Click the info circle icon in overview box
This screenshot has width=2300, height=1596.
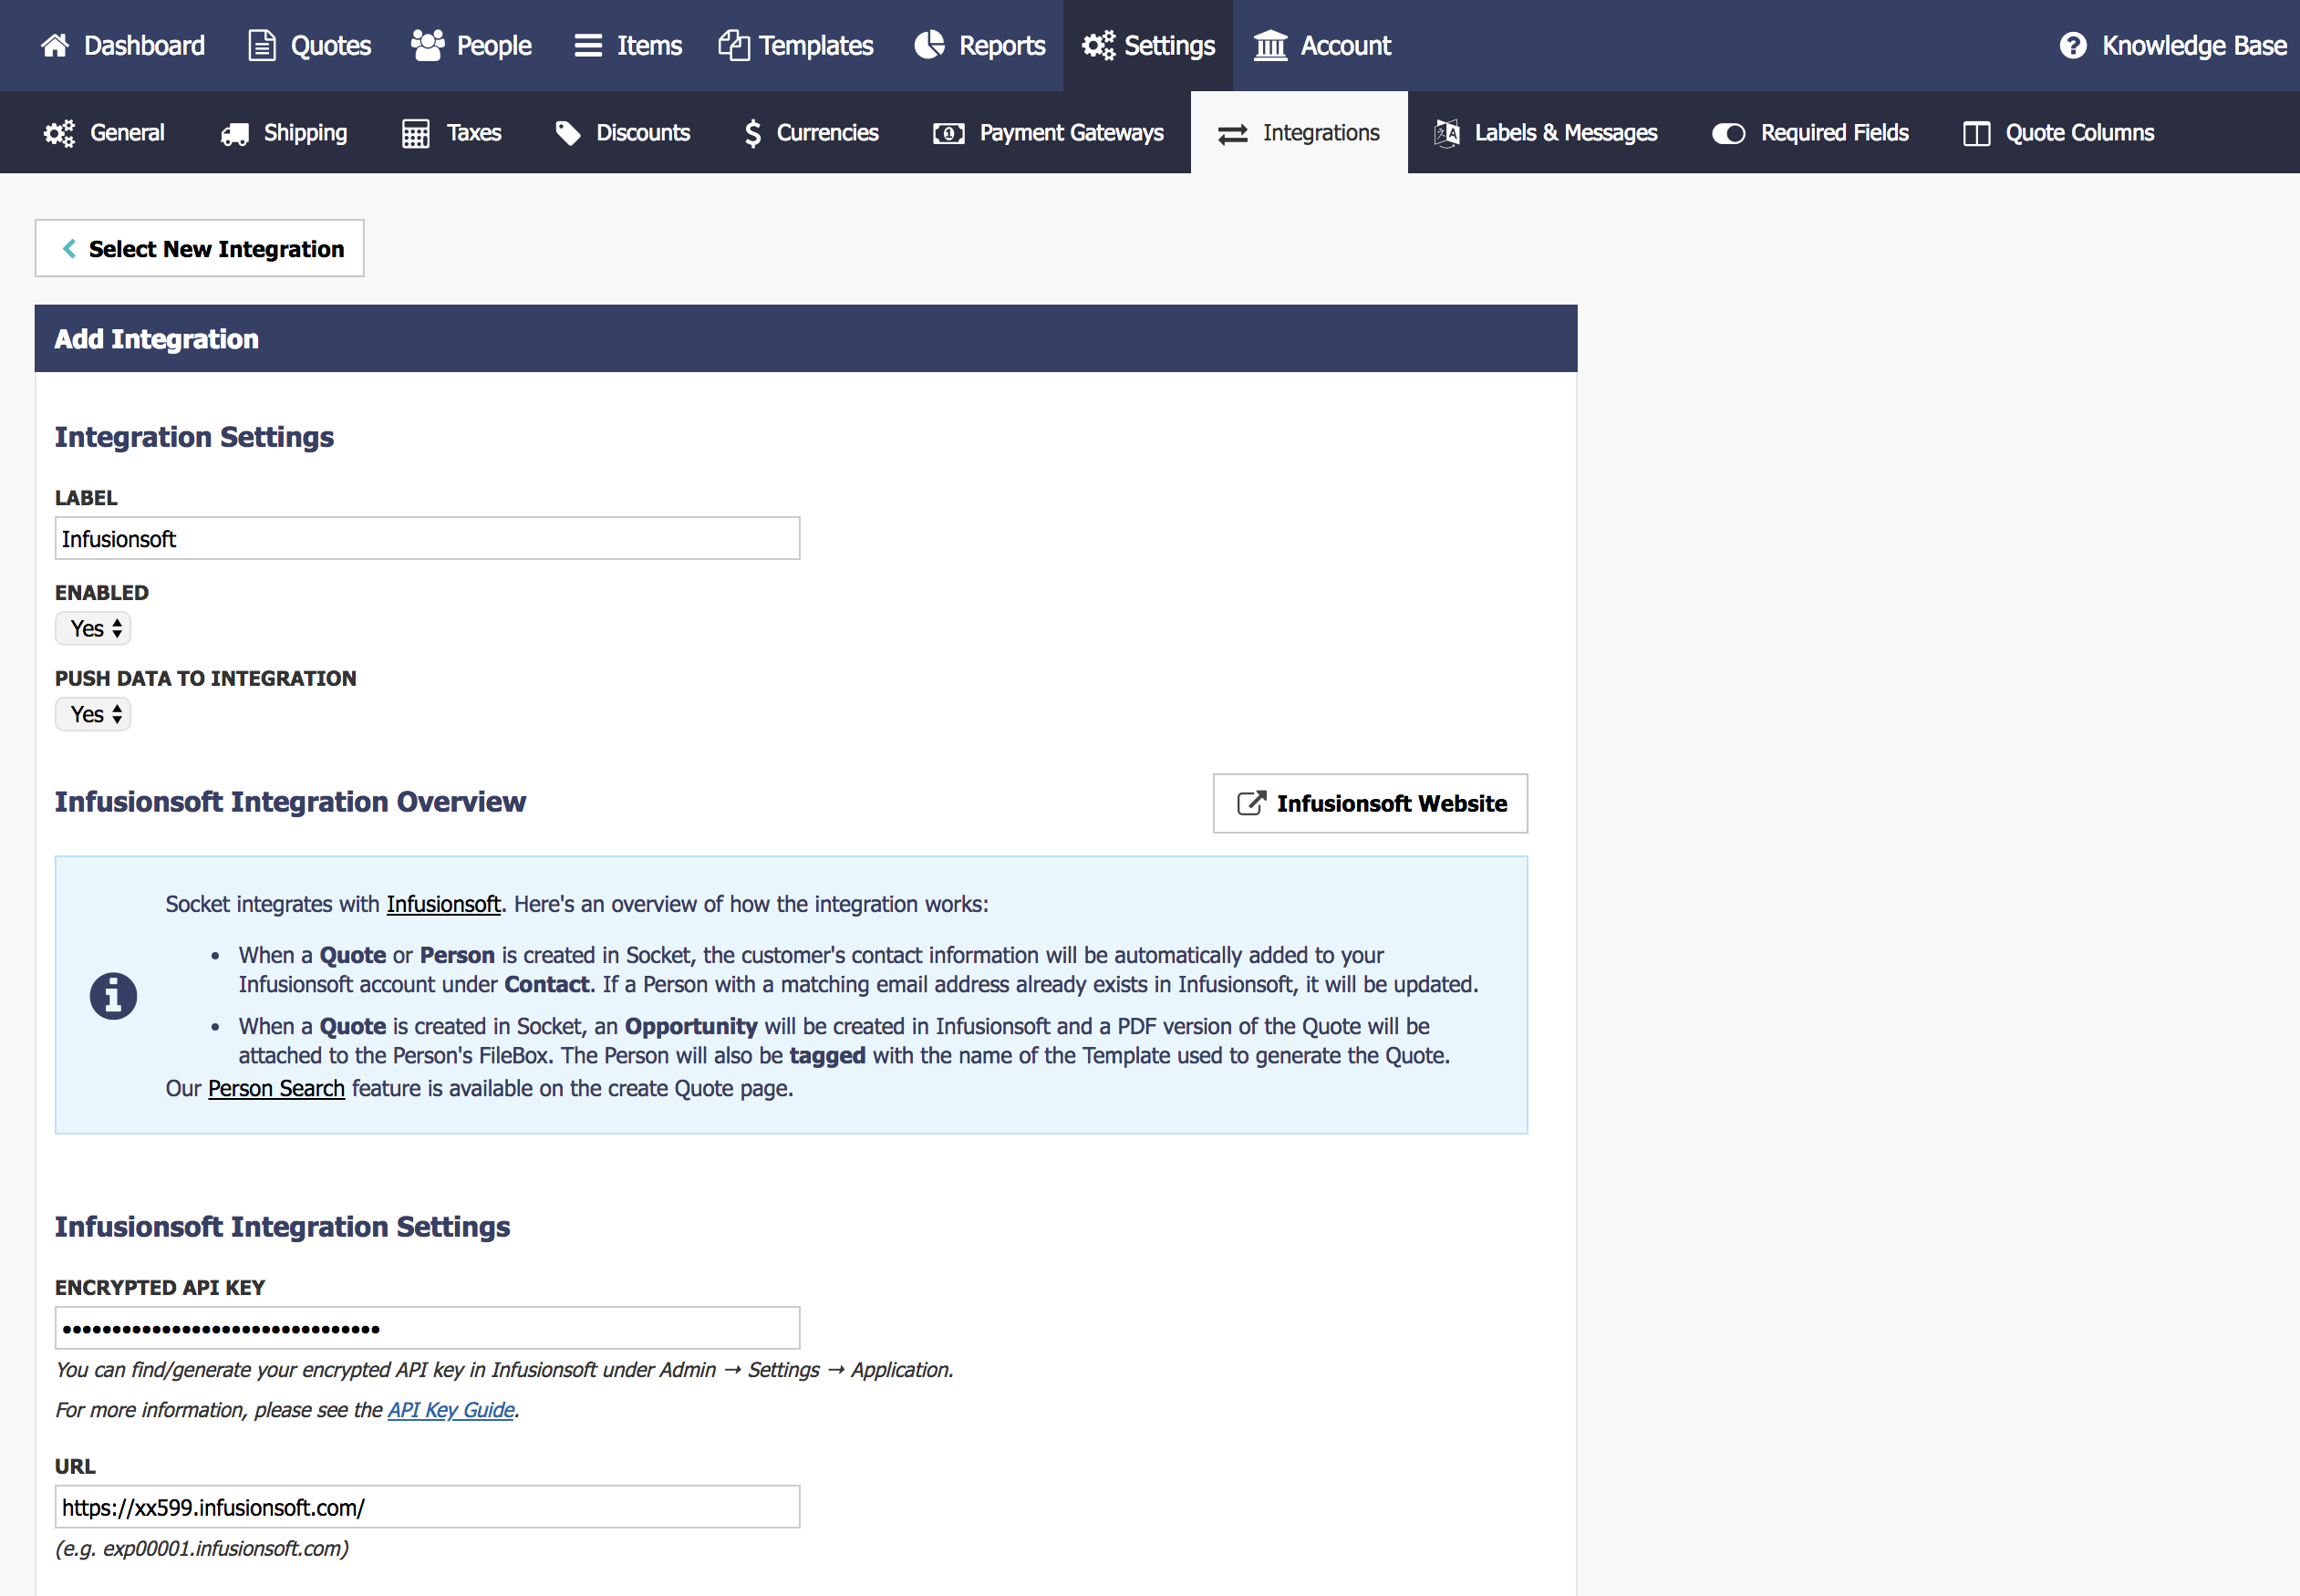(113, 995)
